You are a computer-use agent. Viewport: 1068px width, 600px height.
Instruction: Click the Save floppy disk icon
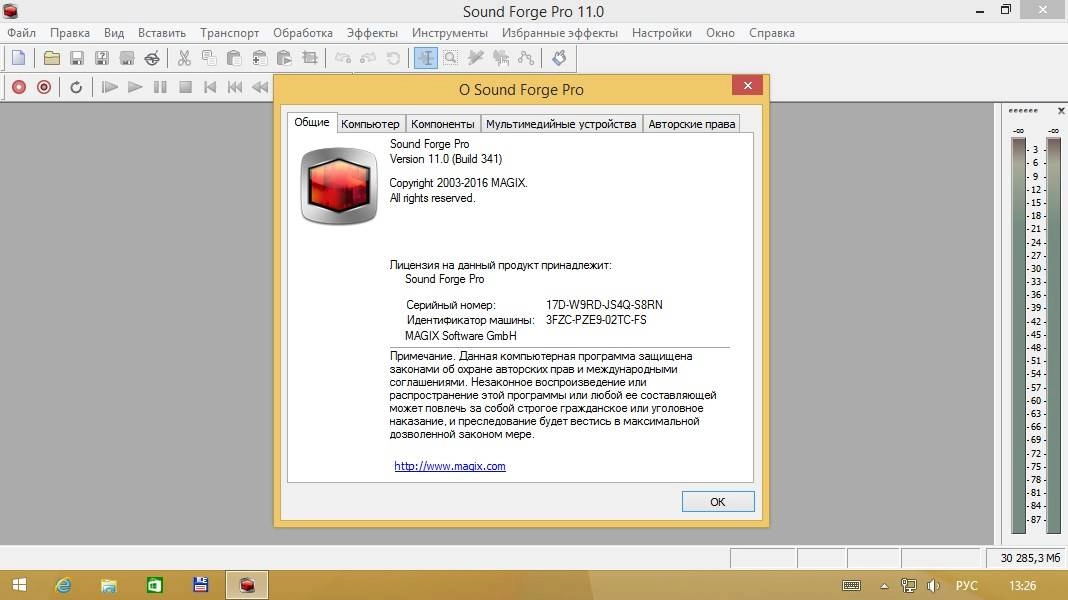(x=77, y=58)
